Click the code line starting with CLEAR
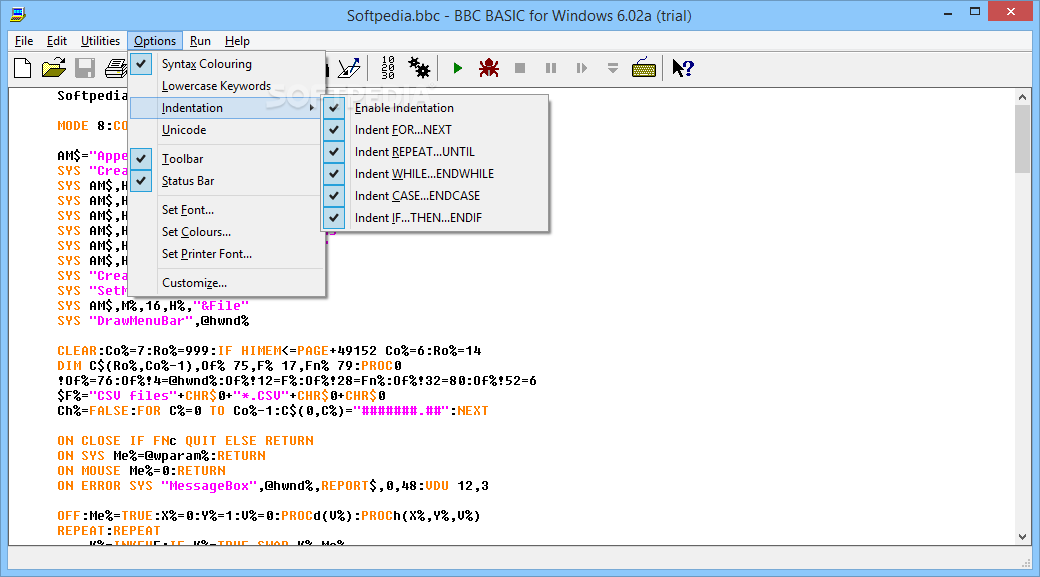 [269, 350]
